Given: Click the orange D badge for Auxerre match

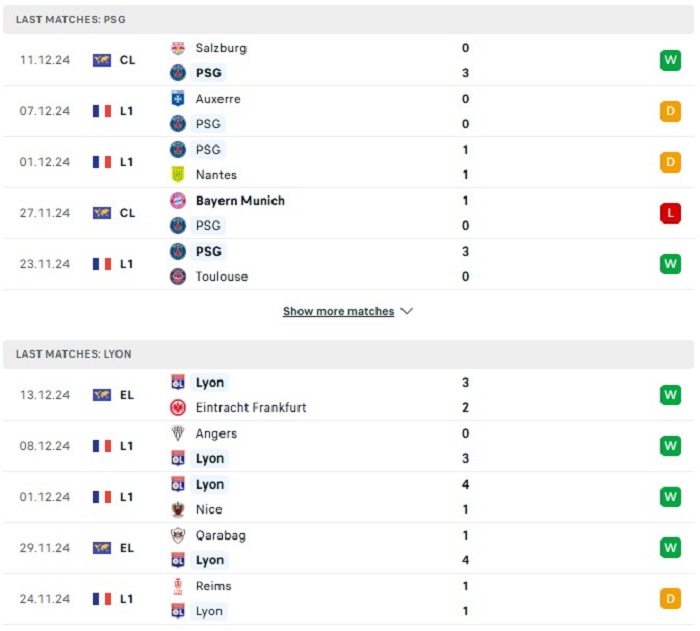Looking at the screenshot, I should [x=670, y=111].
